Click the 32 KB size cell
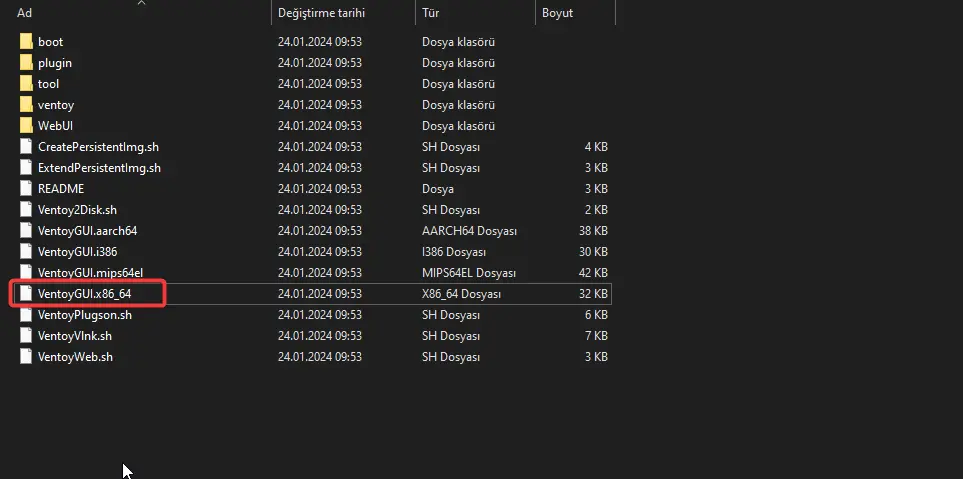Viewport: 963px width, 479px height. tap(593, 294)
